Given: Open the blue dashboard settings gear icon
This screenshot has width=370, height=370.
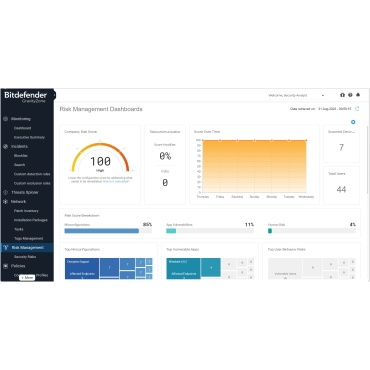Looking at the screenshot, I should [x=353, y=122].
